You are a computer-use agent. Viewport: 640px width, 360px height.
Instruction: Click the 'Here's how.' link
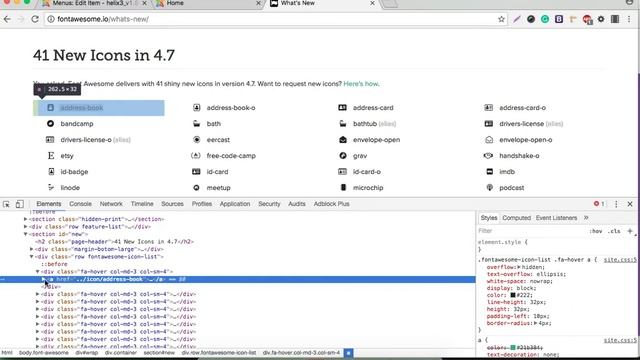361,84
